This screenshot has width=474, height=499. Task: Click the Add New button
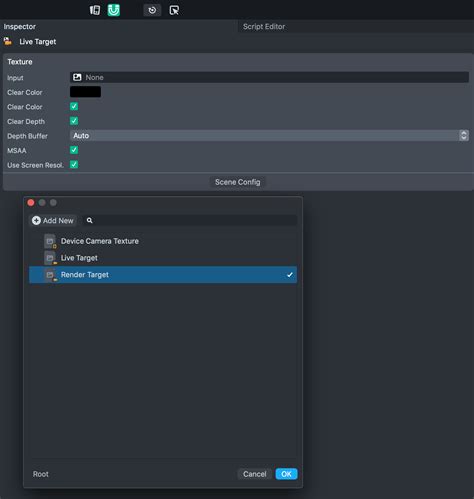(x=53, y=220)
